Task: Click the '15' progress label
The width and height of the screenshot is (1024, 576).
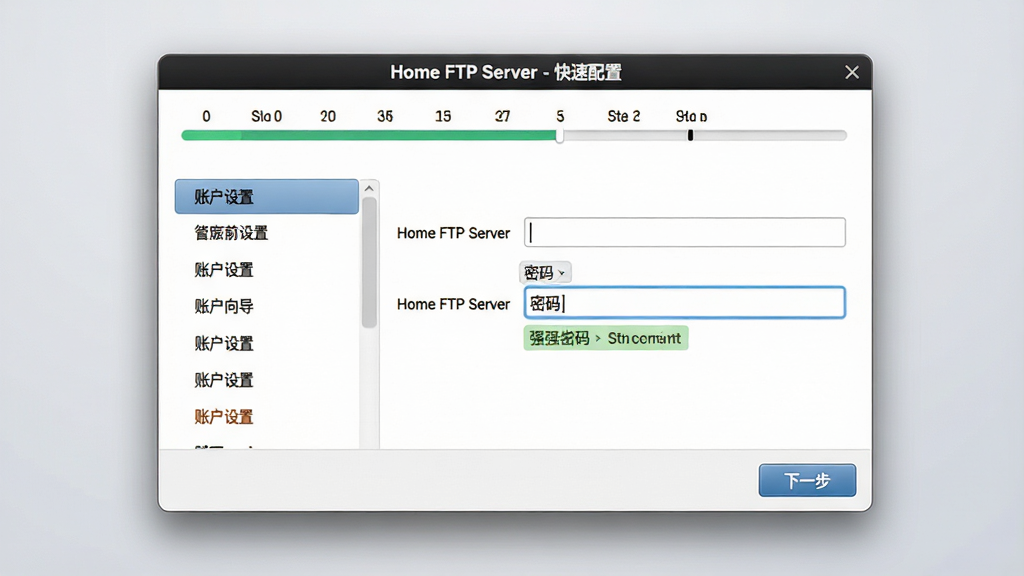Action: pos(443,116)
